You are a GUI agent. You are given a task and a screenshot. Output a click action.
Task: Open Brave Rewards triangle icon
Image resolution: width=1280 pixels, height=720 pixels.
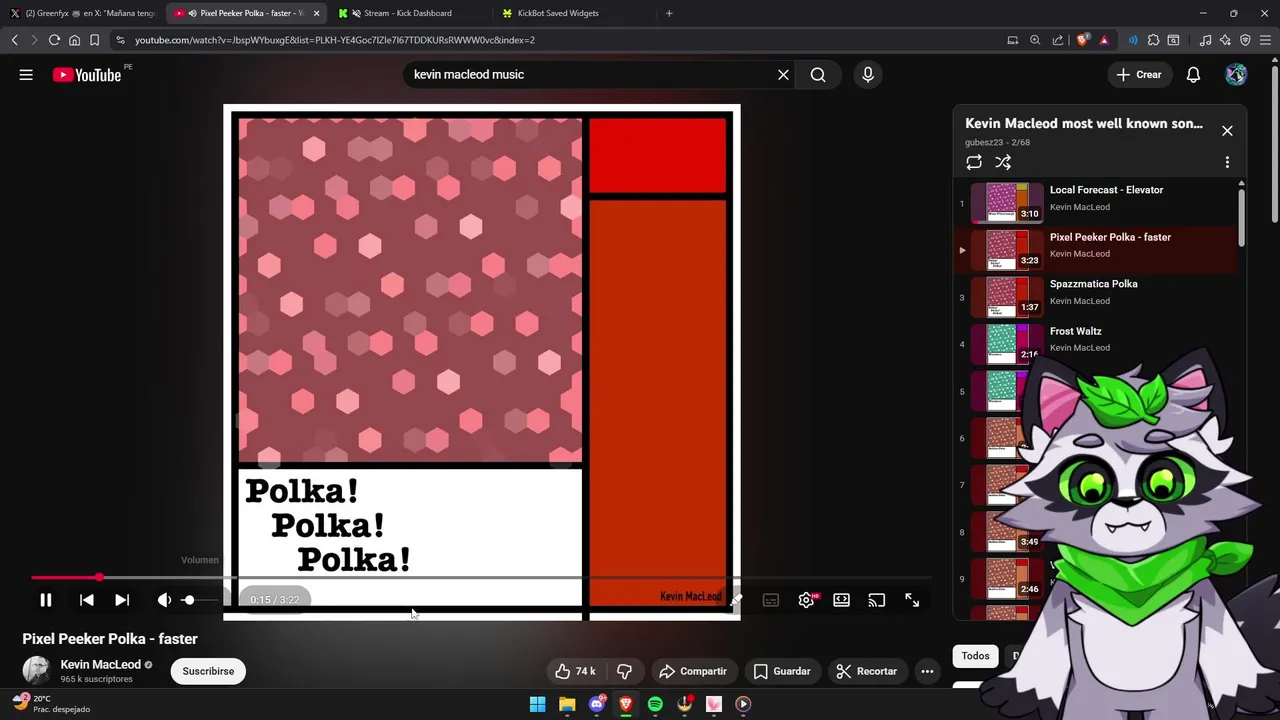tap(1104, 40)
